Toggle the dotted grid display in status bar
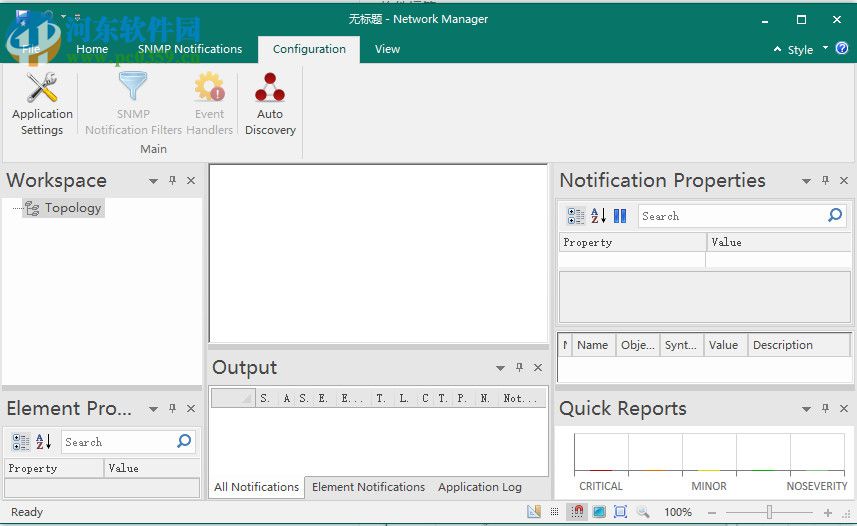 555,512
